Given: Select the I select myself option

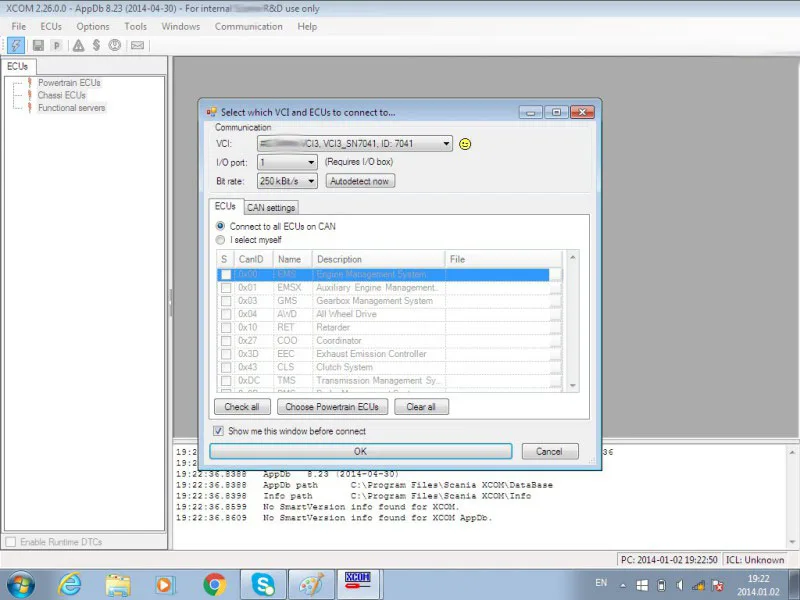Looking at the screenshot, I should pyautogui.click(x=249, y=240).
